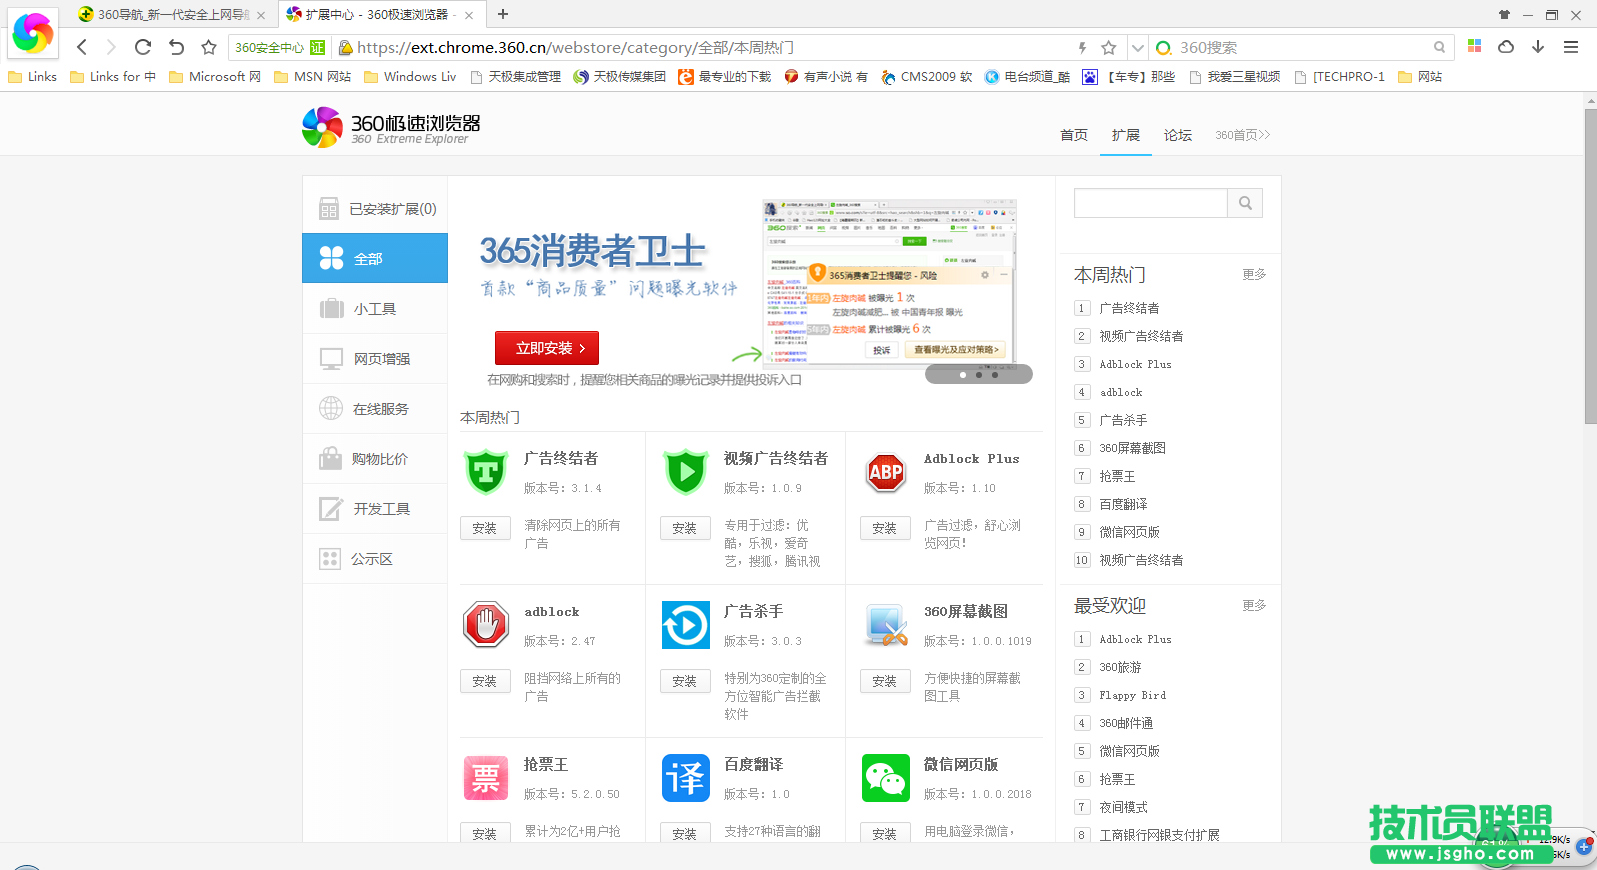This screenshot has width=1597, height=870.
Task: Open the Microsoft 网 bookmark folder
Action: [x=215, y=76]
